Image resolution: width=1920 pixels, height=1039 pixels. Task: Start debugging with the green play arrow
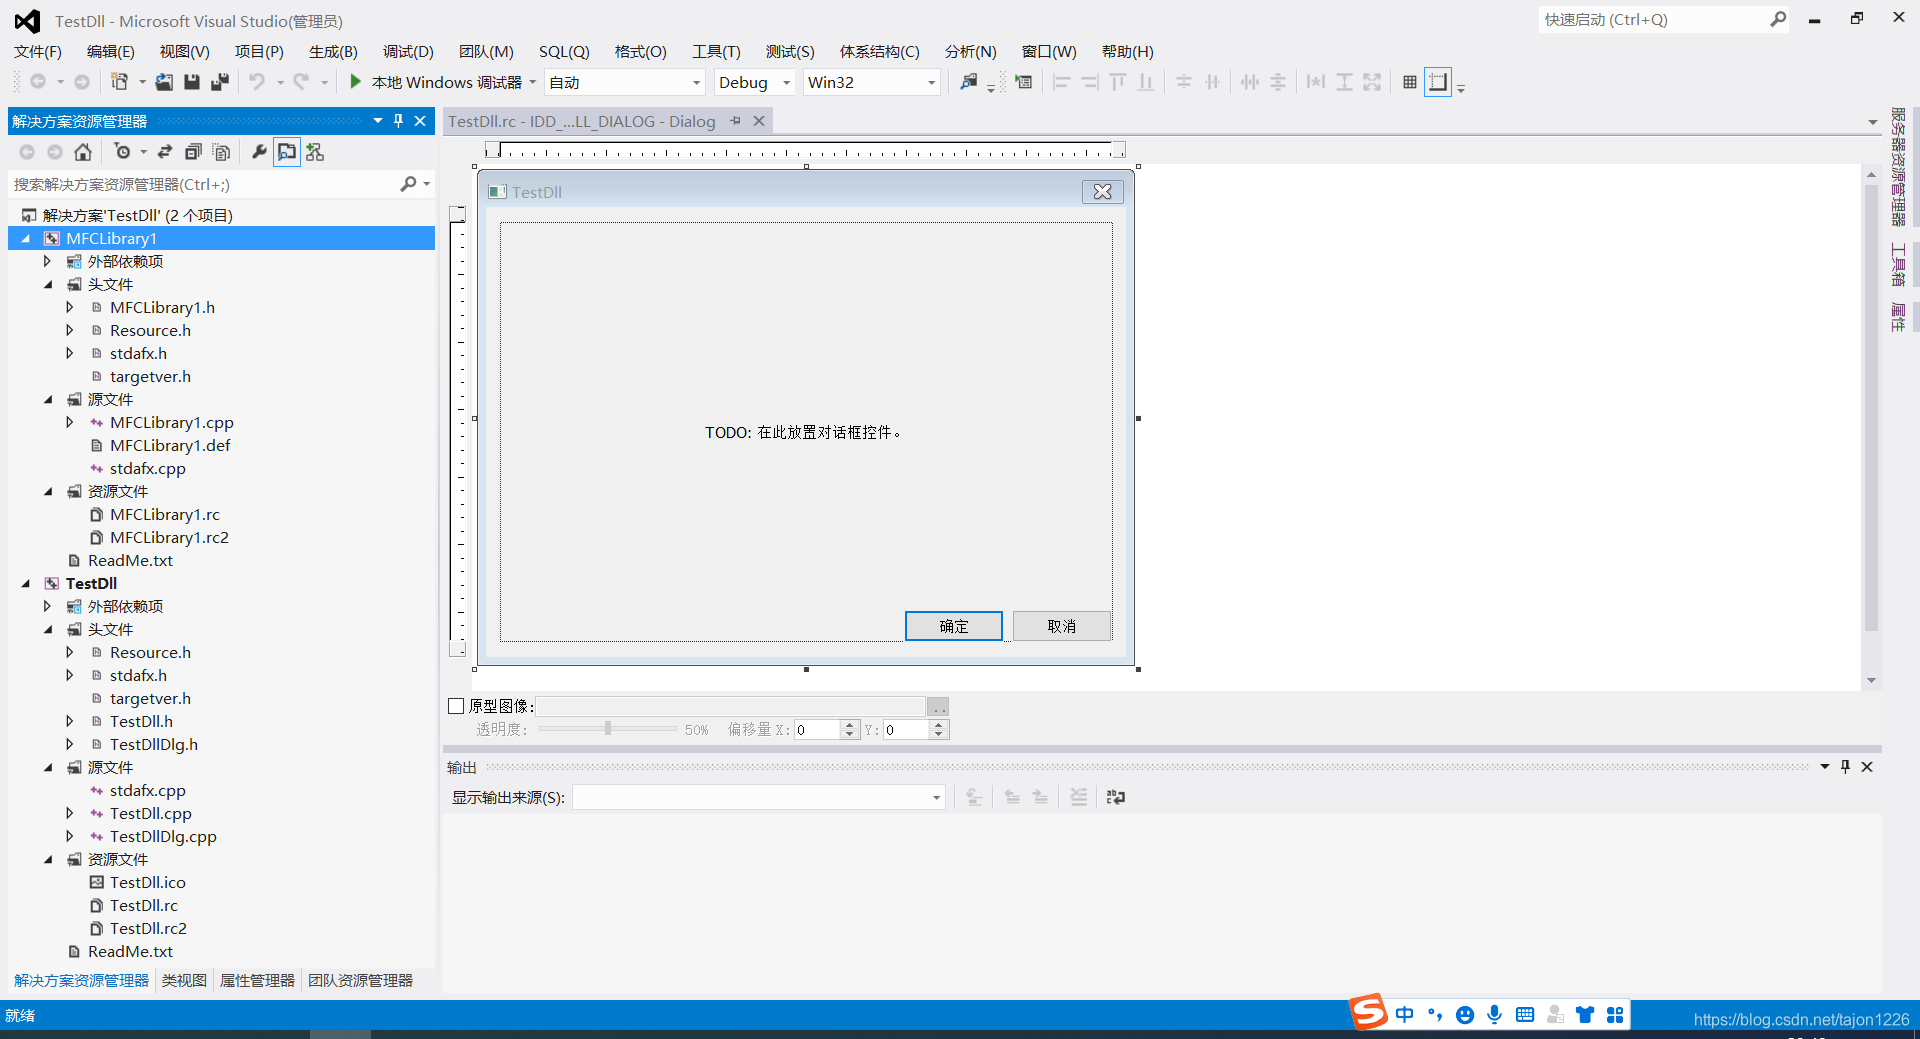tap(355, 82)
